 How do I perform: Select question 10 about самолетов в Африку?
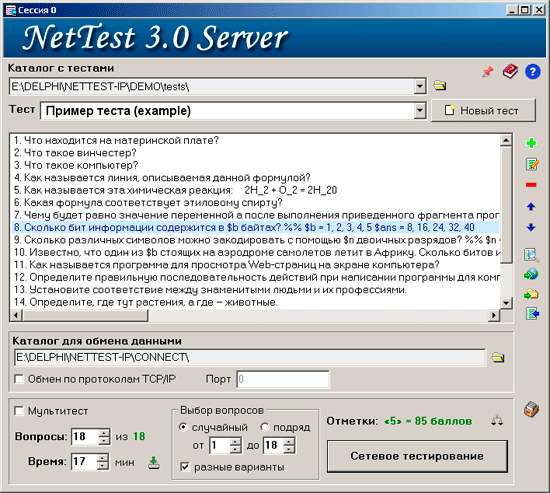tap(255, 252)
